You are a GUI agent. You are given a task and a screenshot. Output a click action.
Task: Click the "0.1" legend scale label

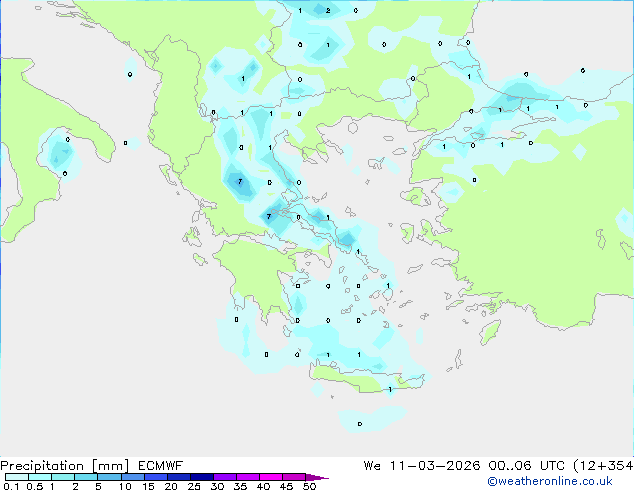tap(11, 486)
